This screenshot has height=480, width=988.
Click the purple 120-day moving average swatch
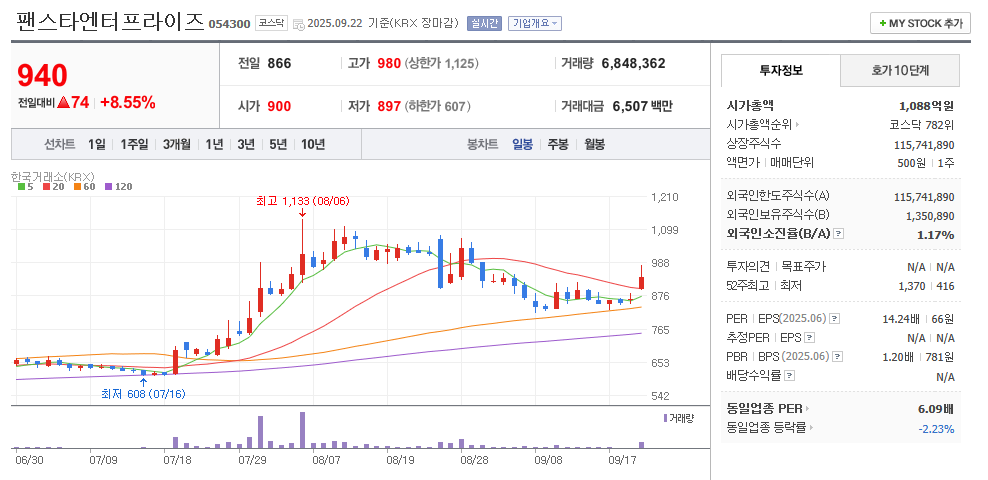(108, 186)
